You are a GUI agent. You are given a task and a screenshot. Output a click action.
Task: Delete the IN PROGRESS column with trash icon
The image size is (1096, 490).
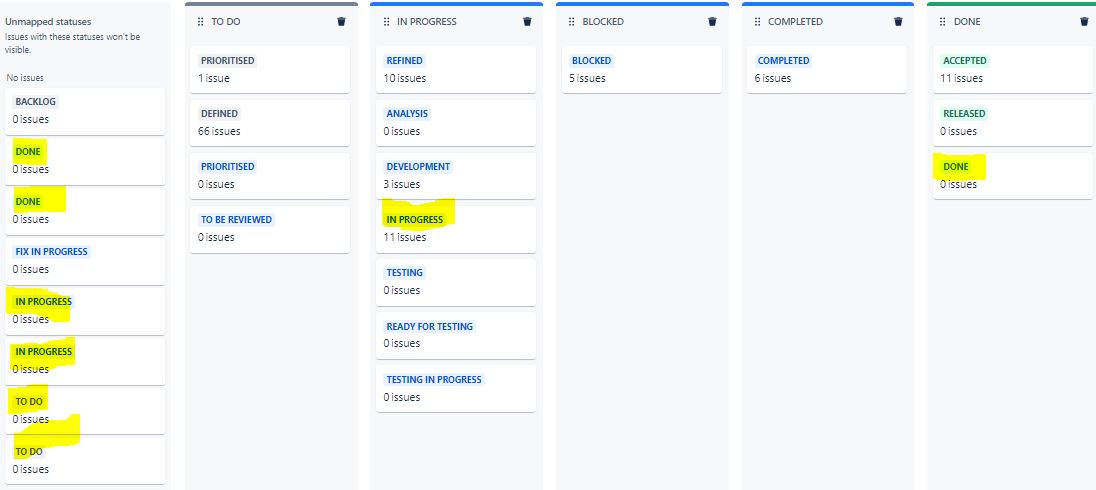click(527, 22)
